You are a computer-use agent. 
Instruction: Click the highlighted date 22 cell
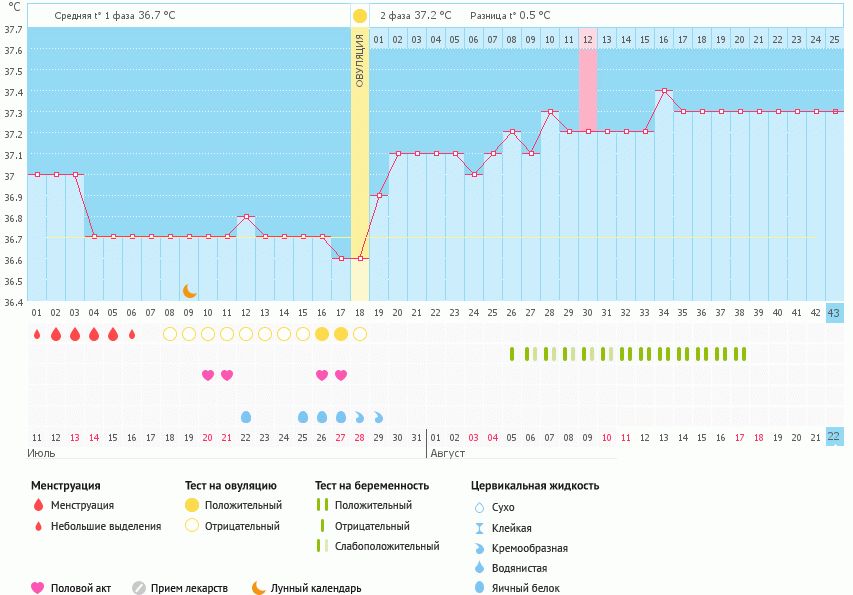point(834,437)
